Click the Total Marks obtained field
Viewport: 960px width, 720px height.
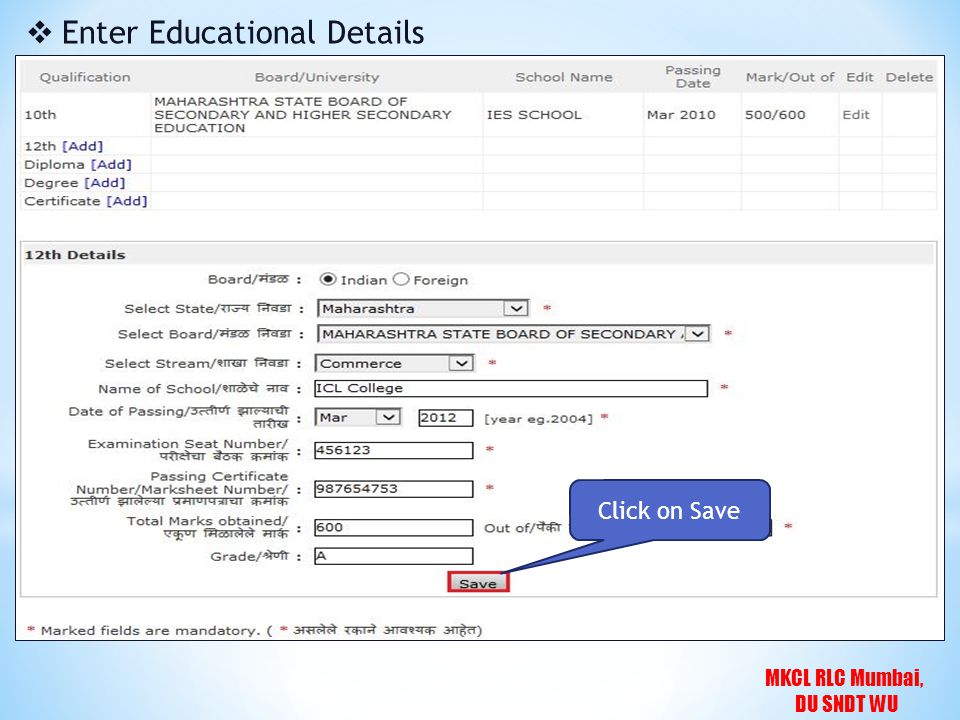click(x=394, y=527)
